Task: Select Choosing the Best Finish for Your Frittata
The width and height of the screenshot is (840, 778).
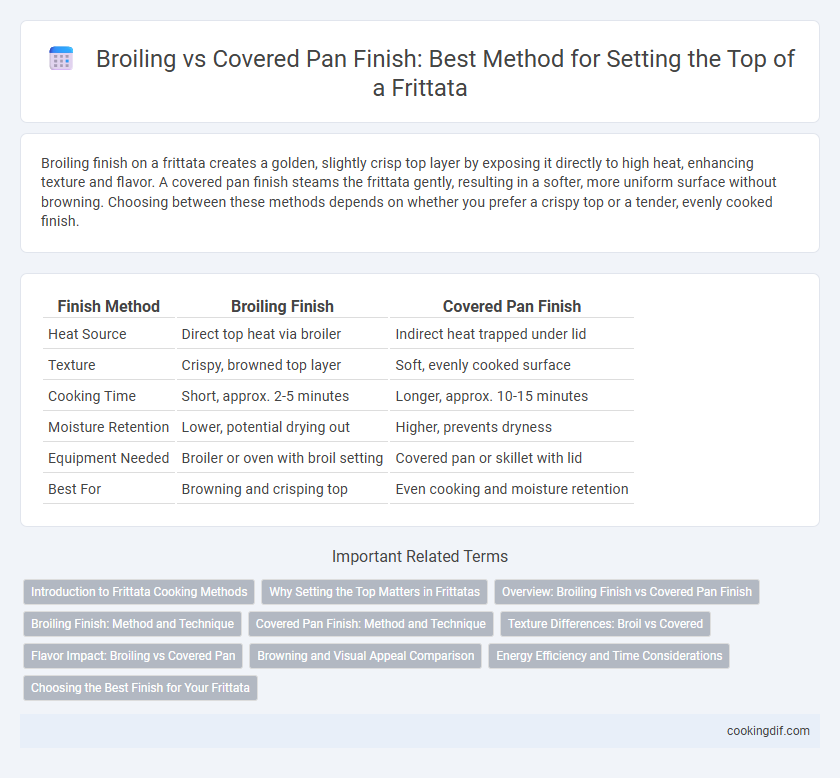Action: click(x=140, y=688)
